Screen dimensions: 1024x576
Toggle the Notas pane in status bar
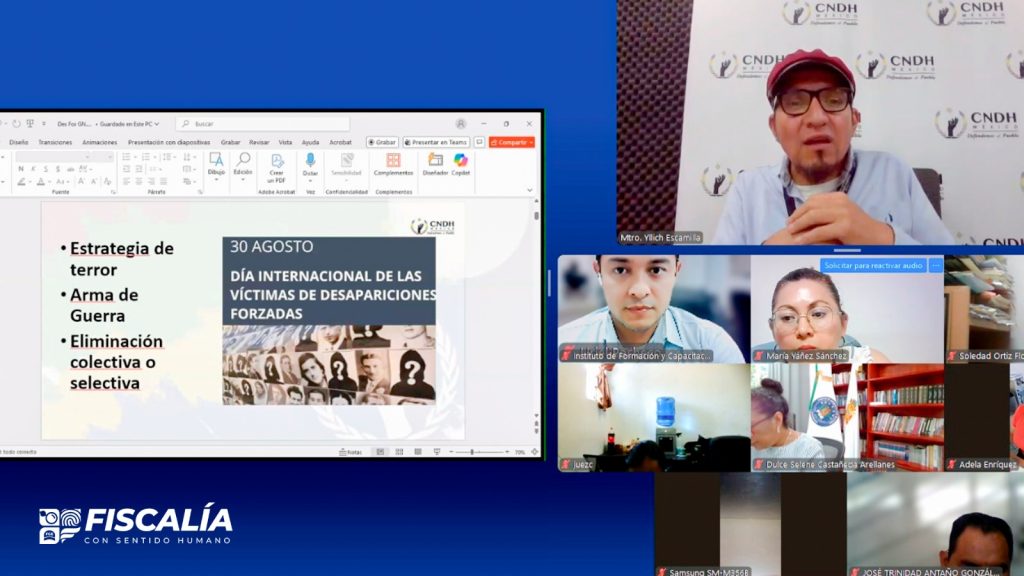(350, 452)
